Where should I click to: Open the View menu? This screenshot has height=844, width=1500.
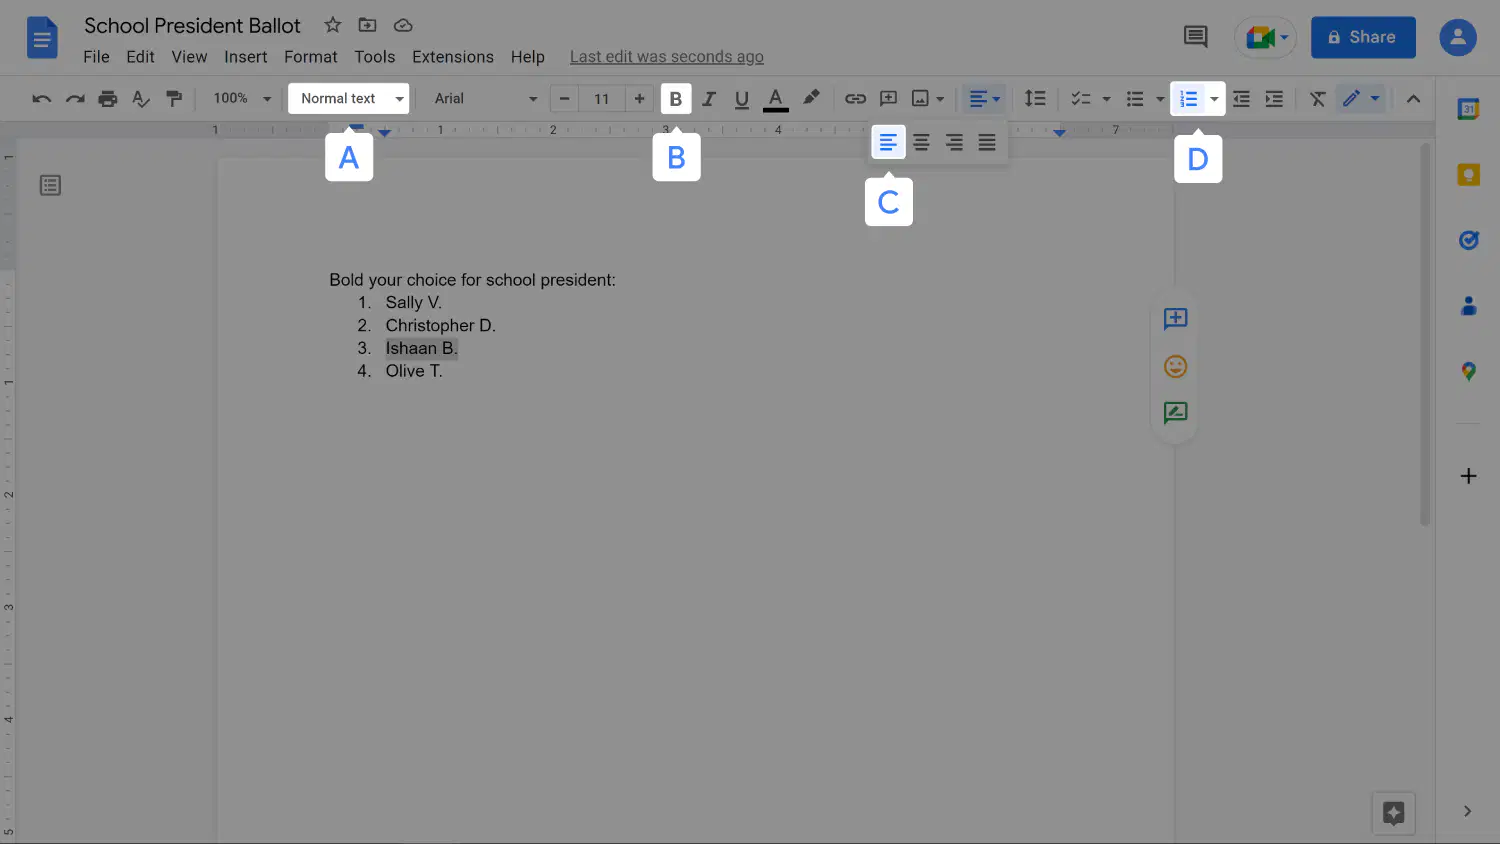pos(189,57)
